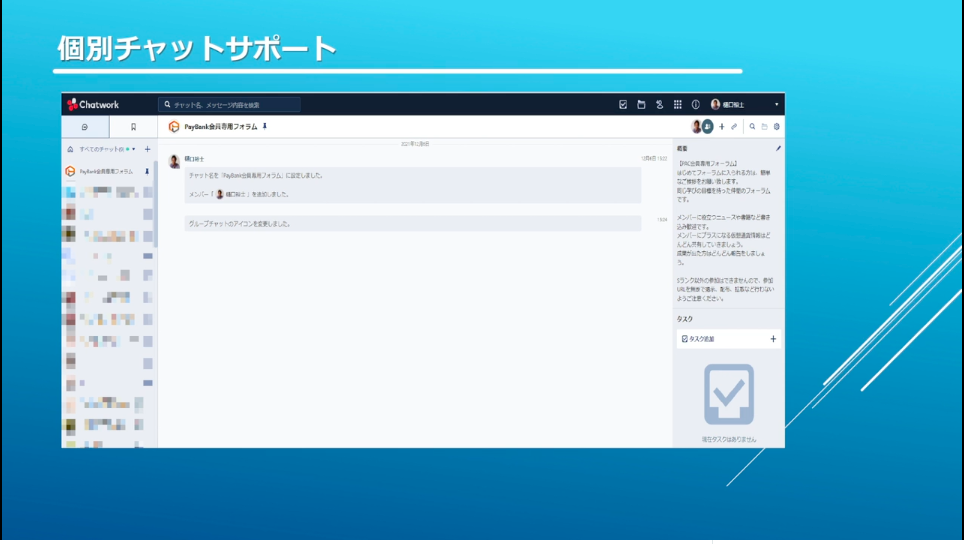964x544 pixels.
Task: Open the file management icon in top bar
Action: coord(641,104)
